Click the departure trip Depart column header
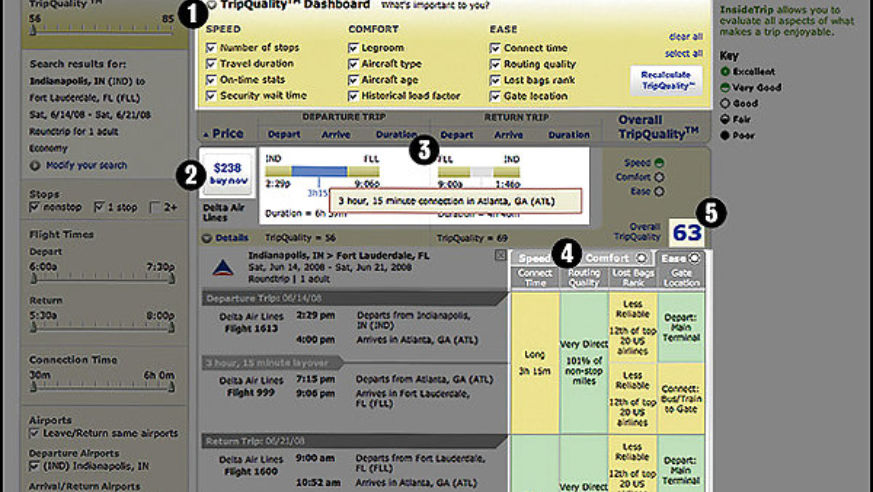Image resolution: width=873 pixels, height=492 pixels. click(284, 135)
